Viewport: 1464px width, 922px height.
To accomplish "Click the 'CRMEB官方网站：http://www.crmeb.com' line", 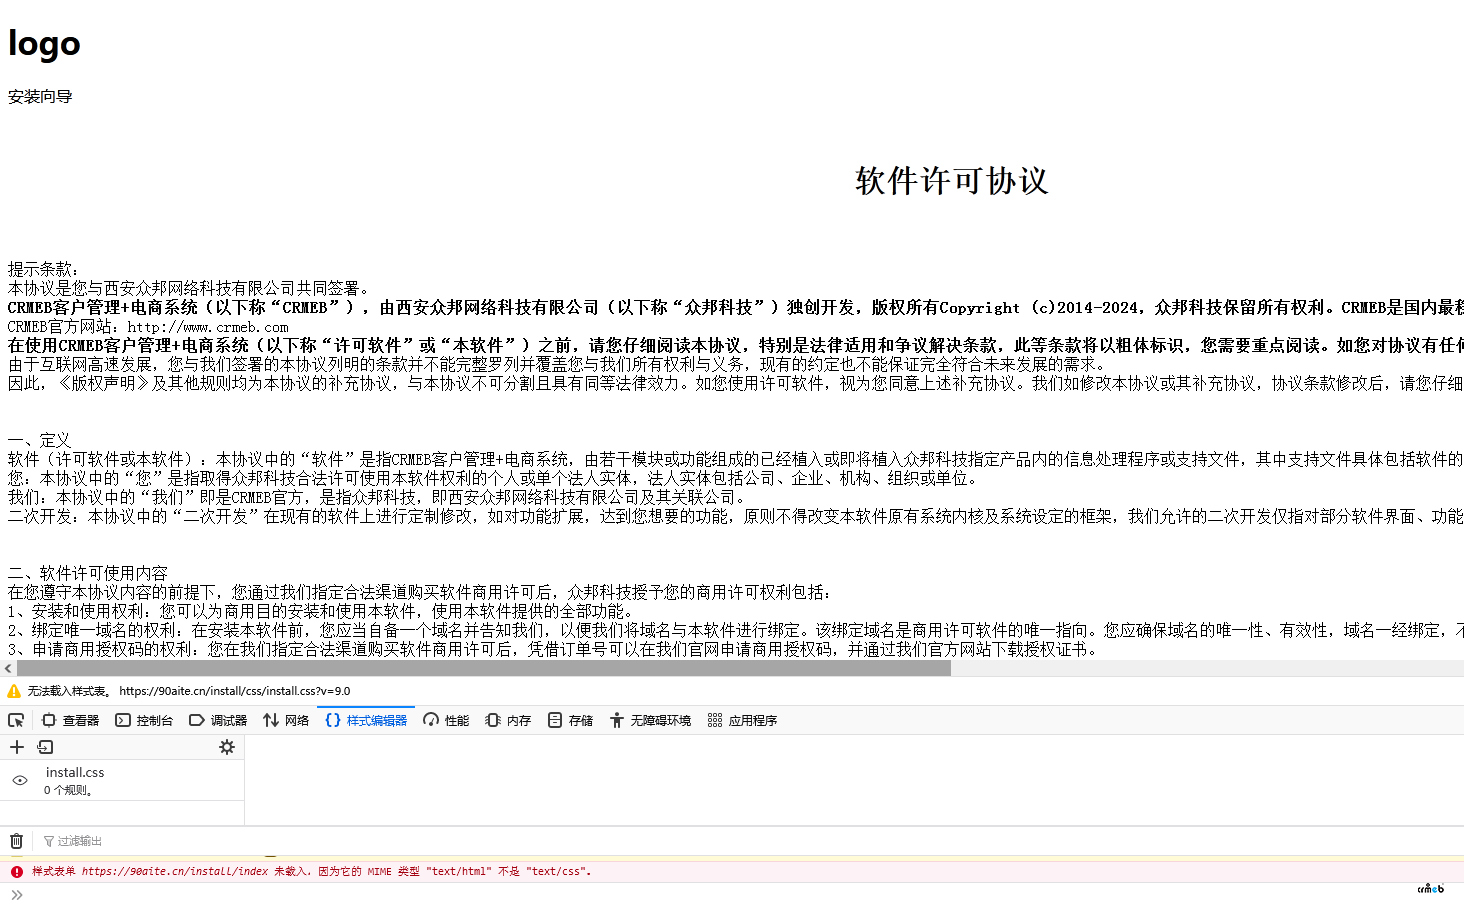I will (148, 327).
